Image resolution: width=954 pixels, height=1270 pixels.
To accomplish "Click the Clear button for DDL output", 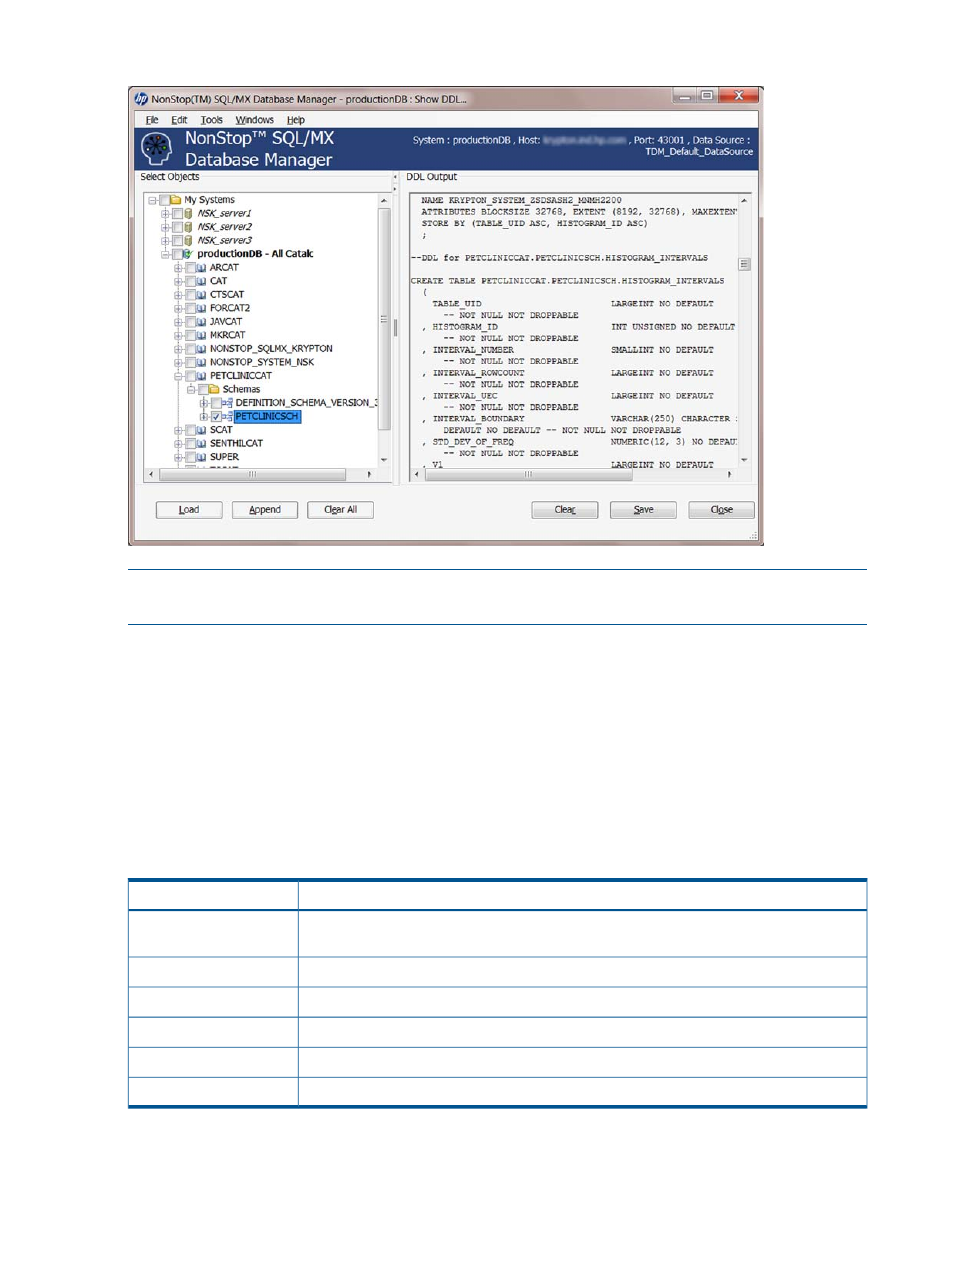I will [565, 510].
